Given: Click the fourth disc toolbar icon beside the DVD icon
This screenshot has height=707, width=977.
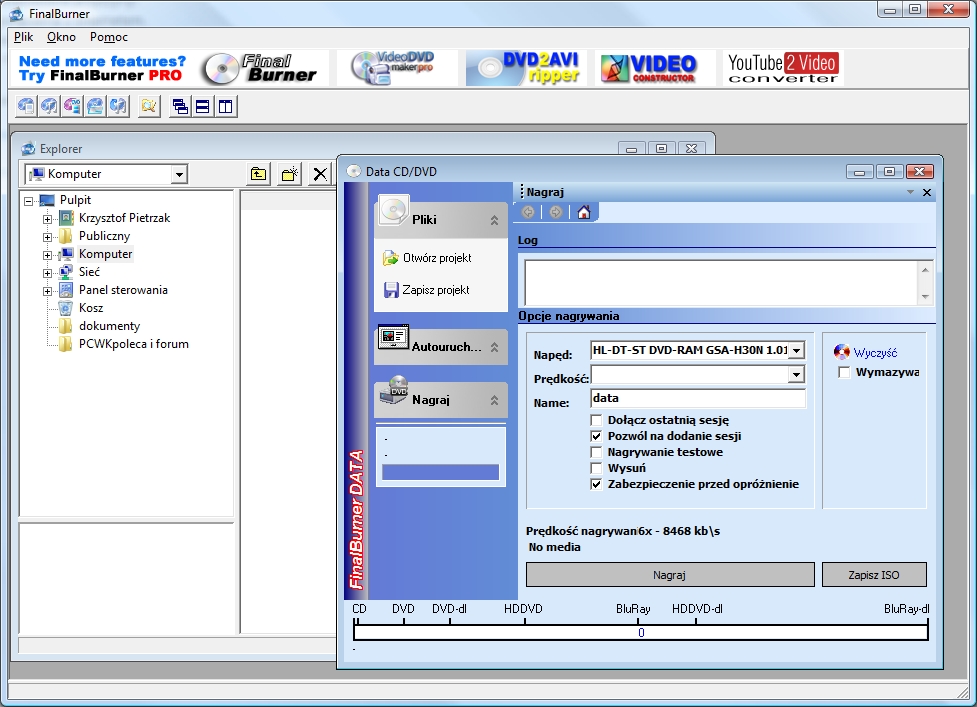Looking at the screenshot, I should coord(95,107).
